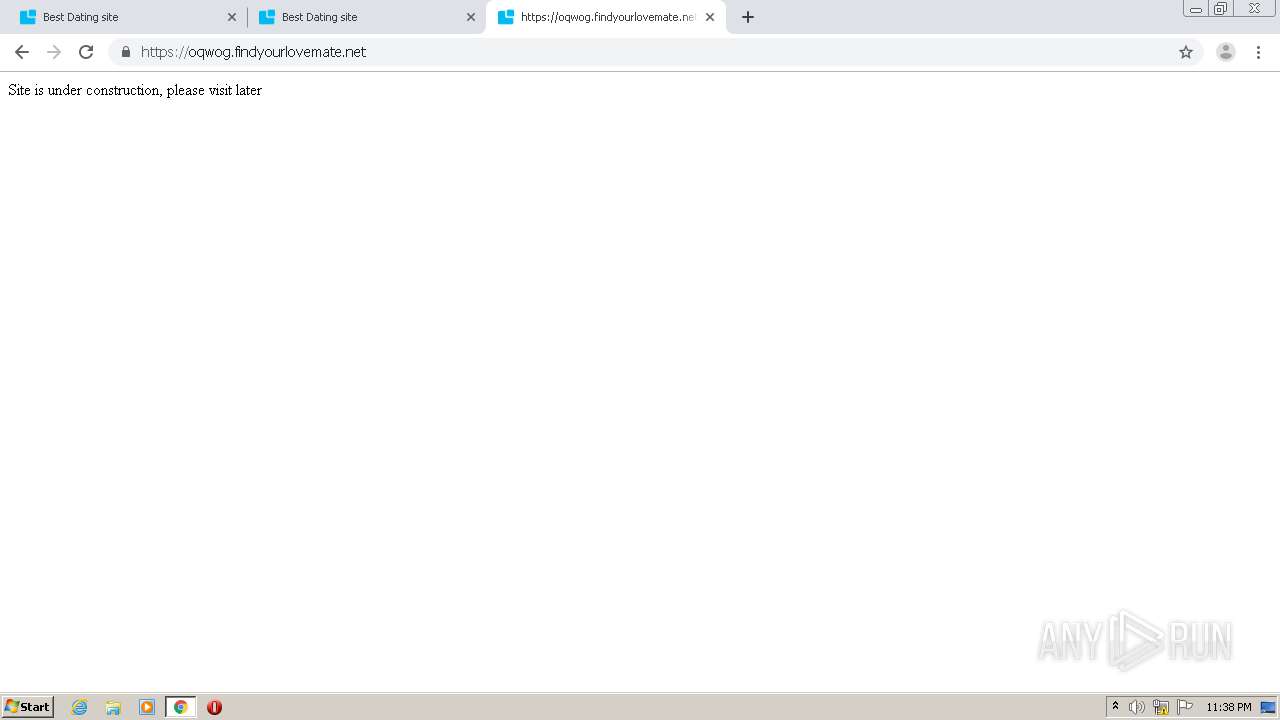View site info via the lock icon
Viewport: 1280px width, 720px height.
click(x=126, y=52)
